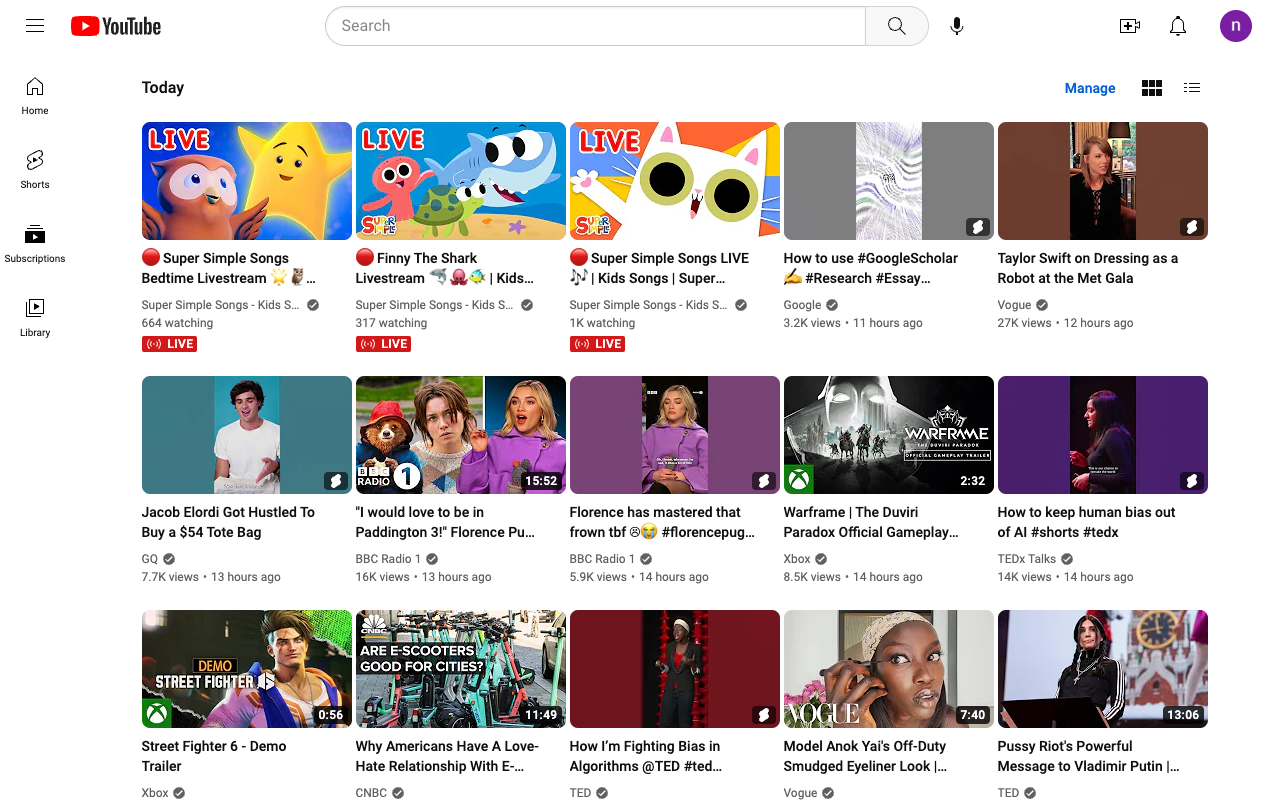
Task: Open Anok Yai Smudged Eyeliner thumbnail
Action: [889, 669]
